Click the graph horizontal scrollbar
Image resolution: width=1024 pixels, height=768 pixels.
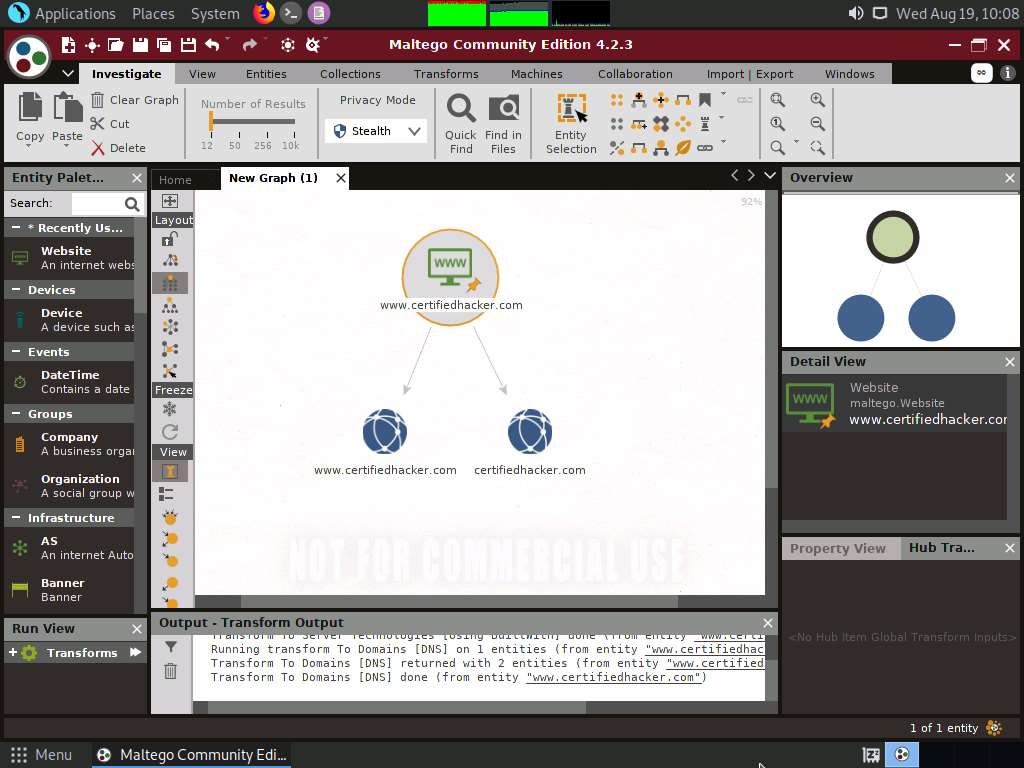point(459,601)
